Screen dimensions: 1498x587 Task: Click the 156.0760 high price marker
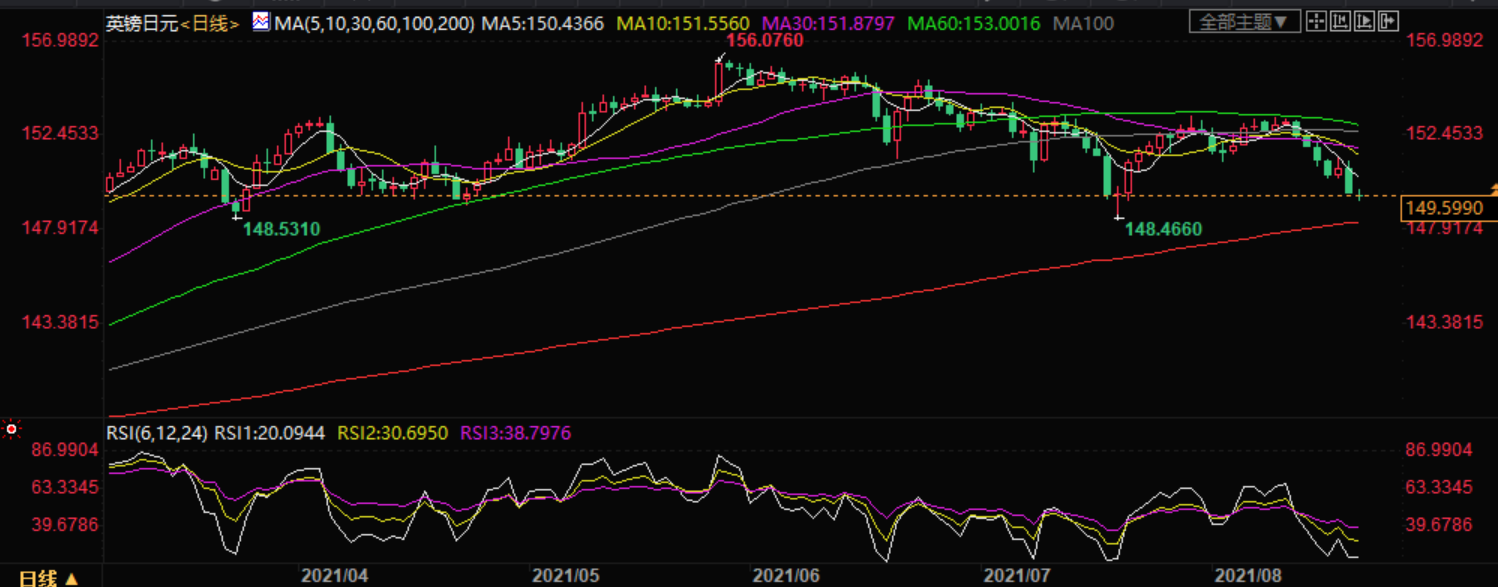tap(764, 41)
